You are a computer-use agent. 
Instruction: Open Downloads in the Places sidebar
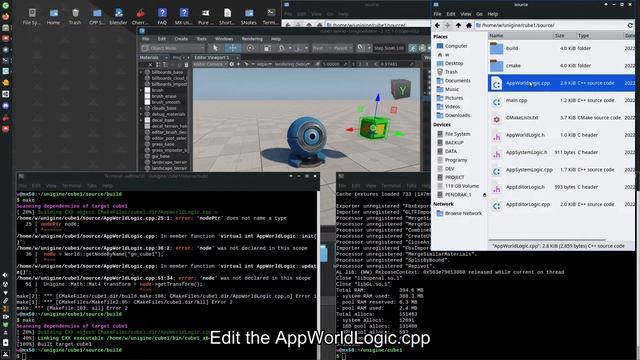(453, 116)
